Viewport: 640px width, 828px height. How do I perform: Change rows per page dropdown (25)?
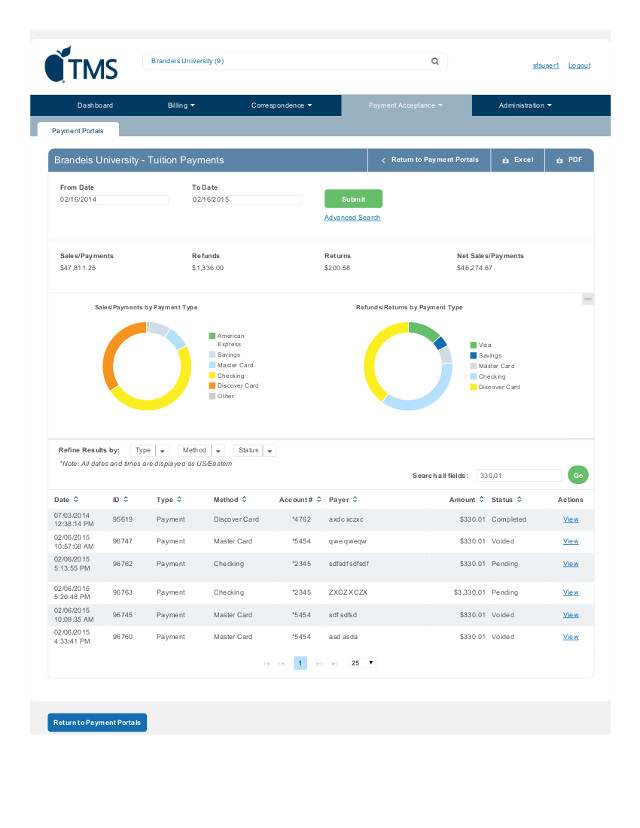pyautogui.click(x=362, y=663)
